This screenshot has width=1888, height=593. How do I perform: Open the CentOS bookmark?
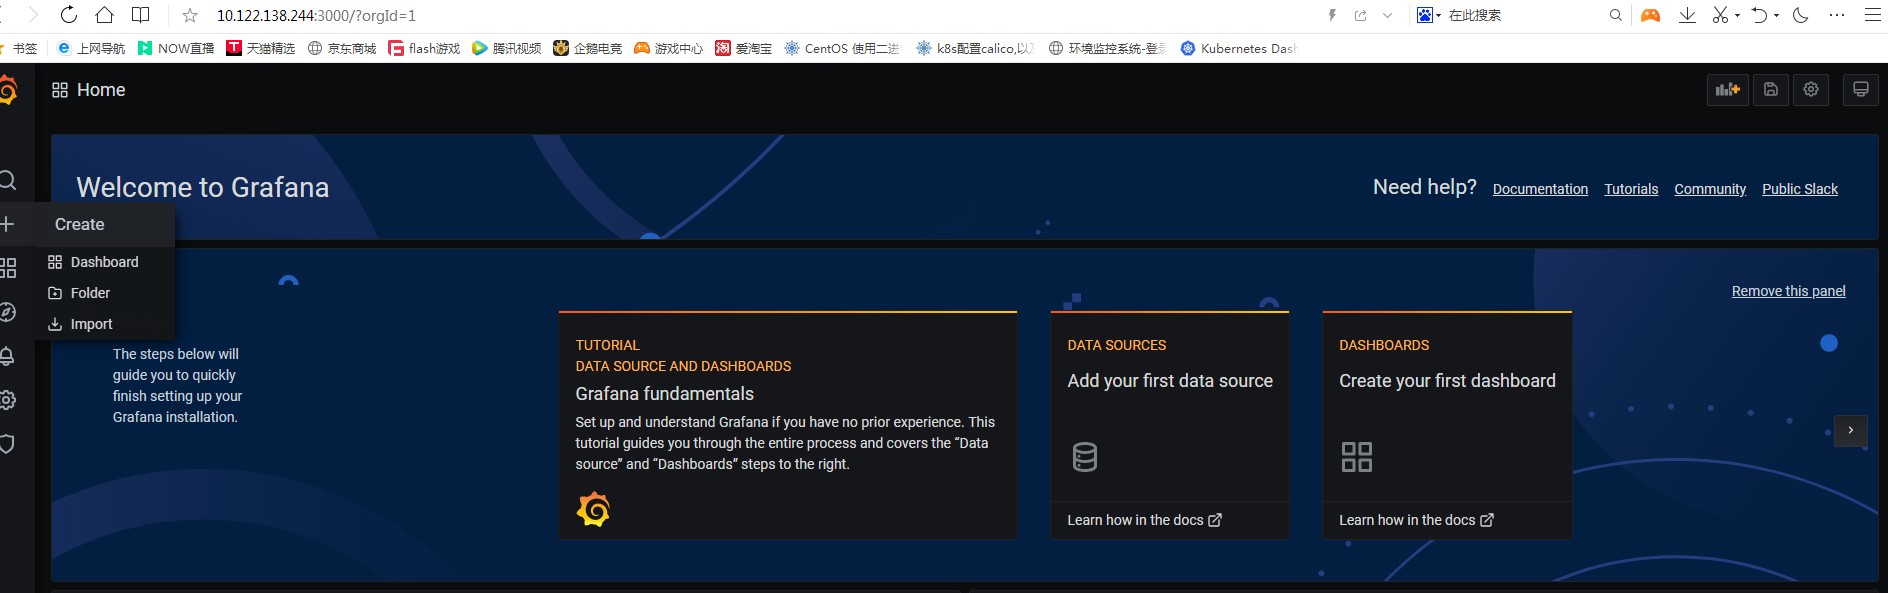coord(842,48)
